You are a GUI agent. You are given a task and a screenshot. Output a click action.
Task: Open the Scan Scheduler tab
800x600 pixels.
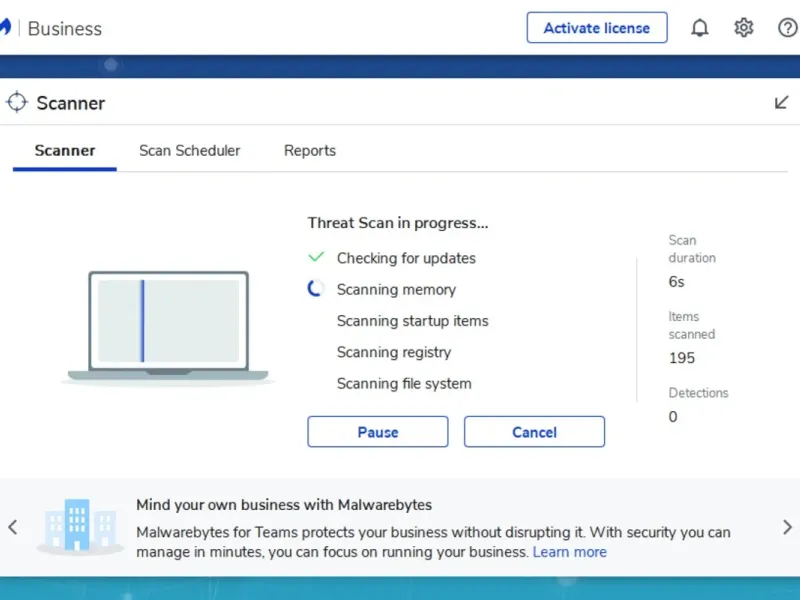click(x=189, y=151)
